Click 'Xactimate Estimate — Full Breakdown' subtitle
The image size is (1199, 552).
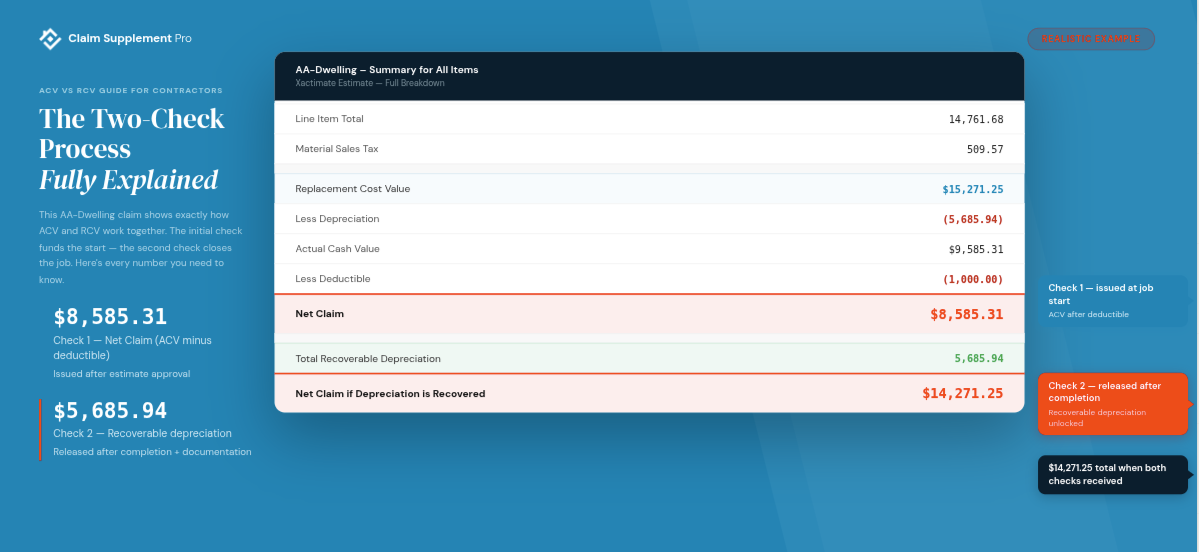pyautogui.click(x=370, y=83)
